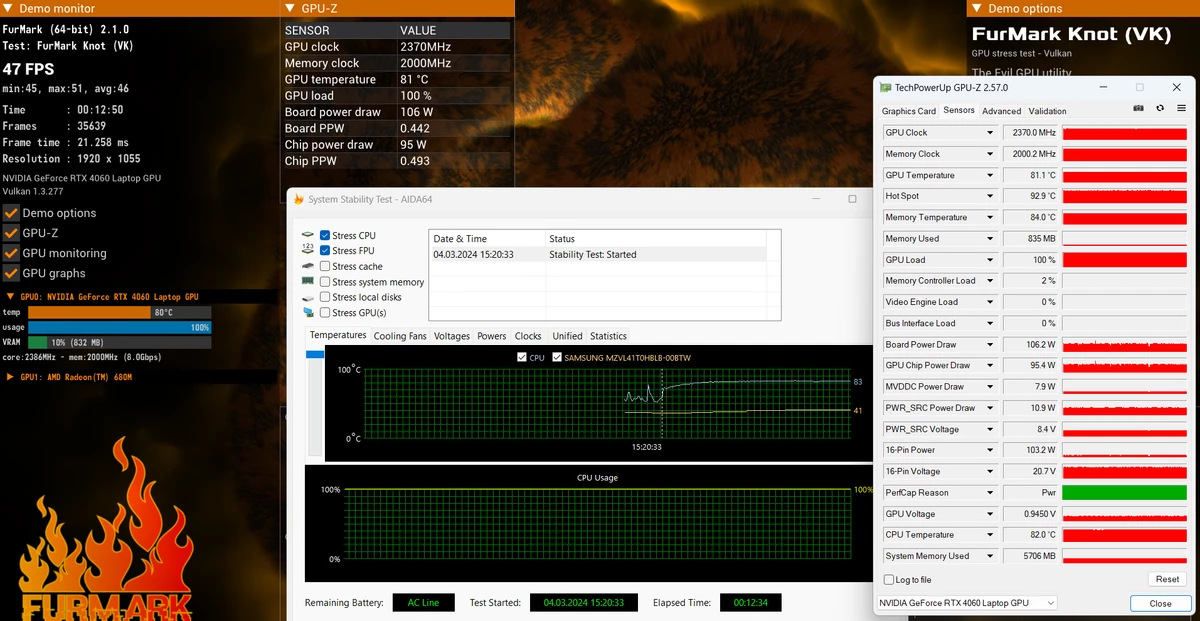
Task: Click the RAM module icon beside Stress system memory
Action: (308, 282)
